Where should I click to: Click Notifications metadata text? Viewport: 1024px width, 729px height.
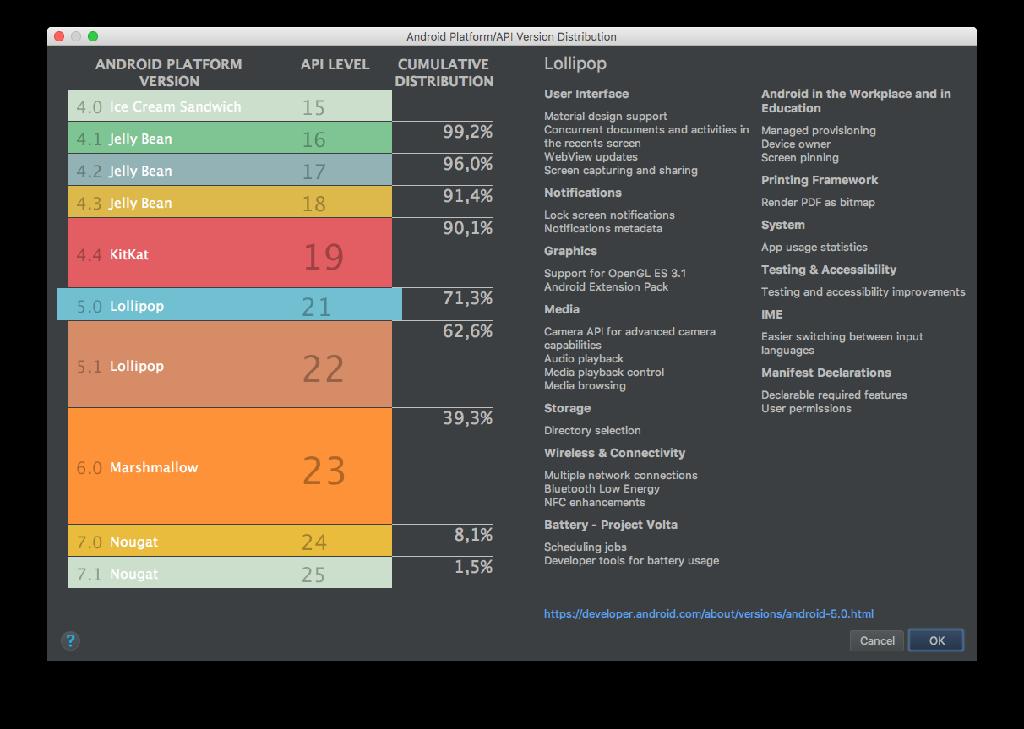point(603,229)
